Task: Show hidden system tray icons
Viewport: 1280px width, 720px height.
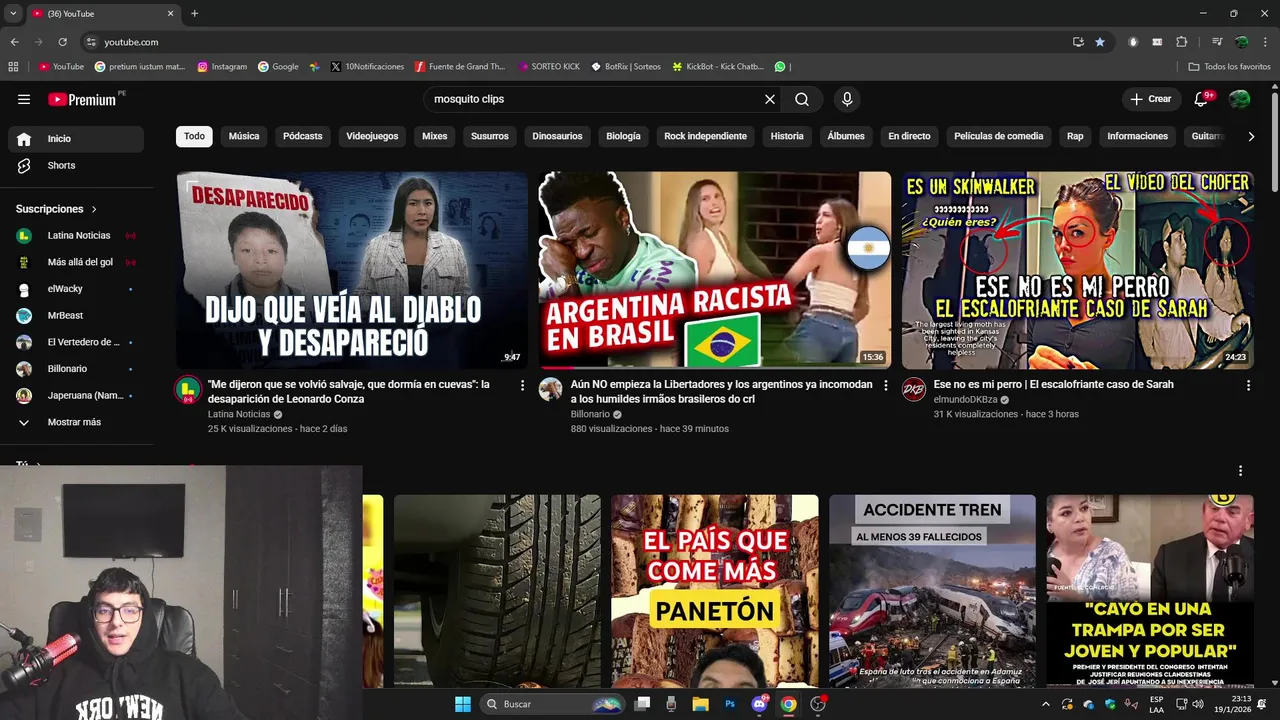Action: [x=1046, y=704]
